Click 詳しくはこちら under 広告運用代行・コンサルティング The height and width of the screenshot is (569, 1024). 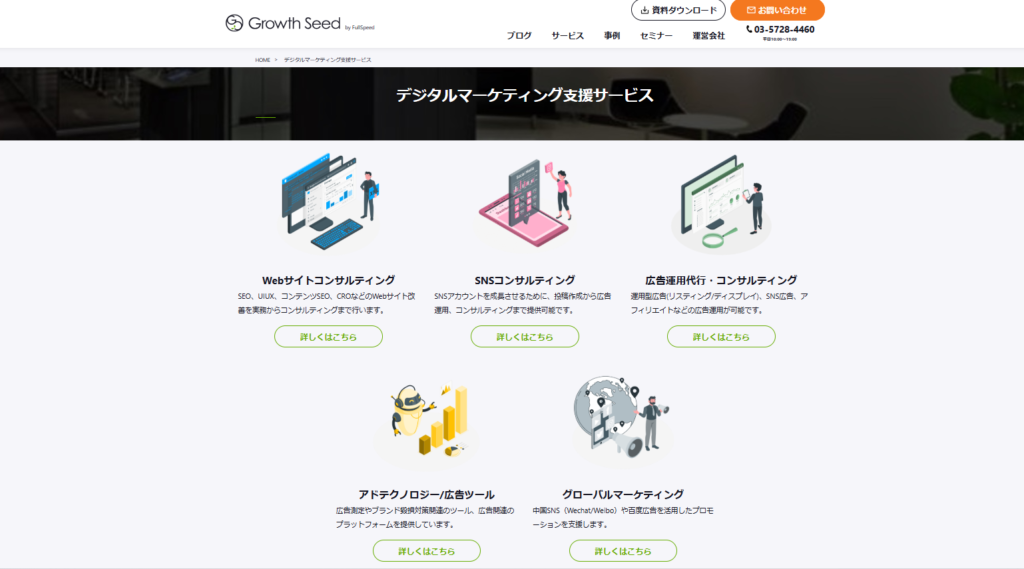pyautogui.click(x=721, y=337)
